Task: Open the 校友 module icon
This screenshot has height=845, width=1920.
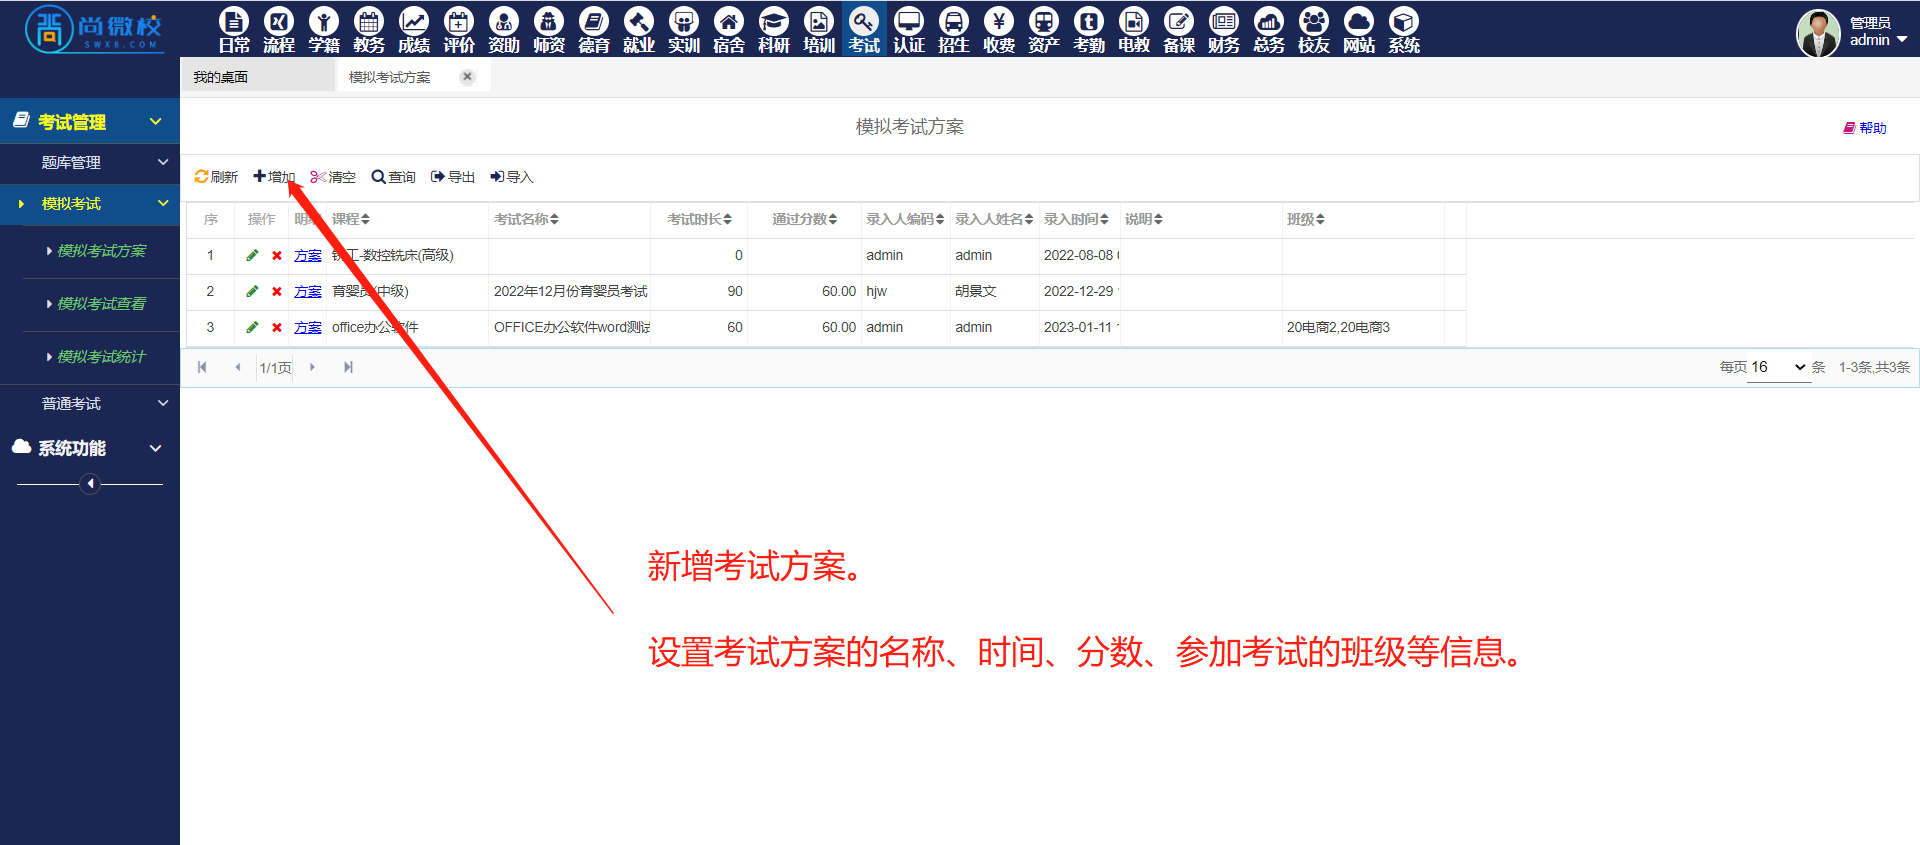Action: tap(1314, 29)
